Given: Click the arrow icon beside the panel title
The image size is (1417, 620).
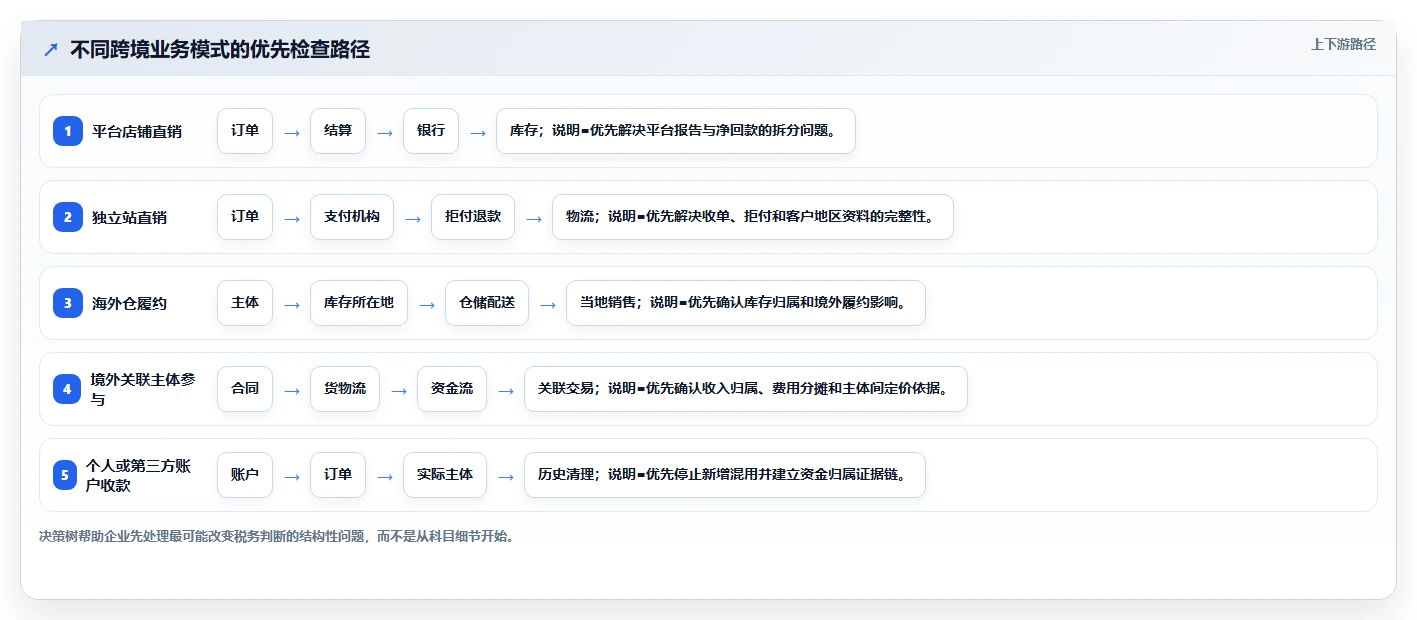Looking at the screenshot, I should click(51, 49).
